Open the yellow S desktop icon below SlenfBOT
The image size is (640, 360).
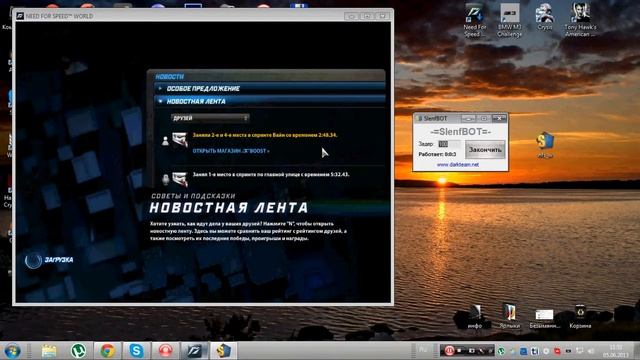click(x=545, y=145)
